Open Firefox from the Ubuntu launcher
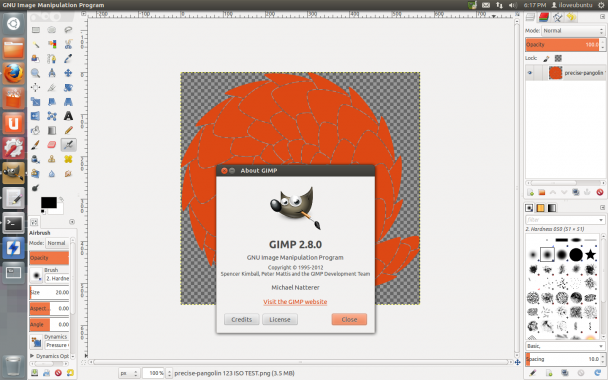The width and height of the screenshot is (608, 380). (x=14, y=73)
